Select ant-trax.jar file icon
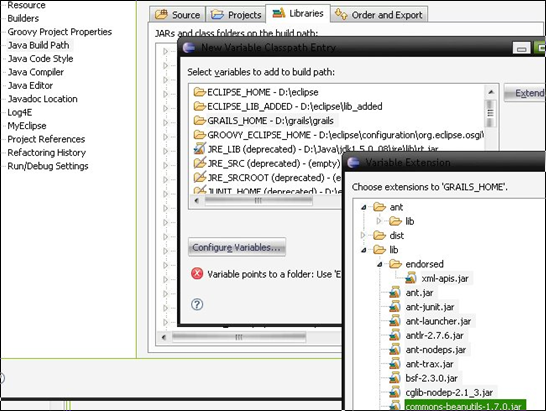The height and width of the screenshot is (411, 546). (395, 364)
